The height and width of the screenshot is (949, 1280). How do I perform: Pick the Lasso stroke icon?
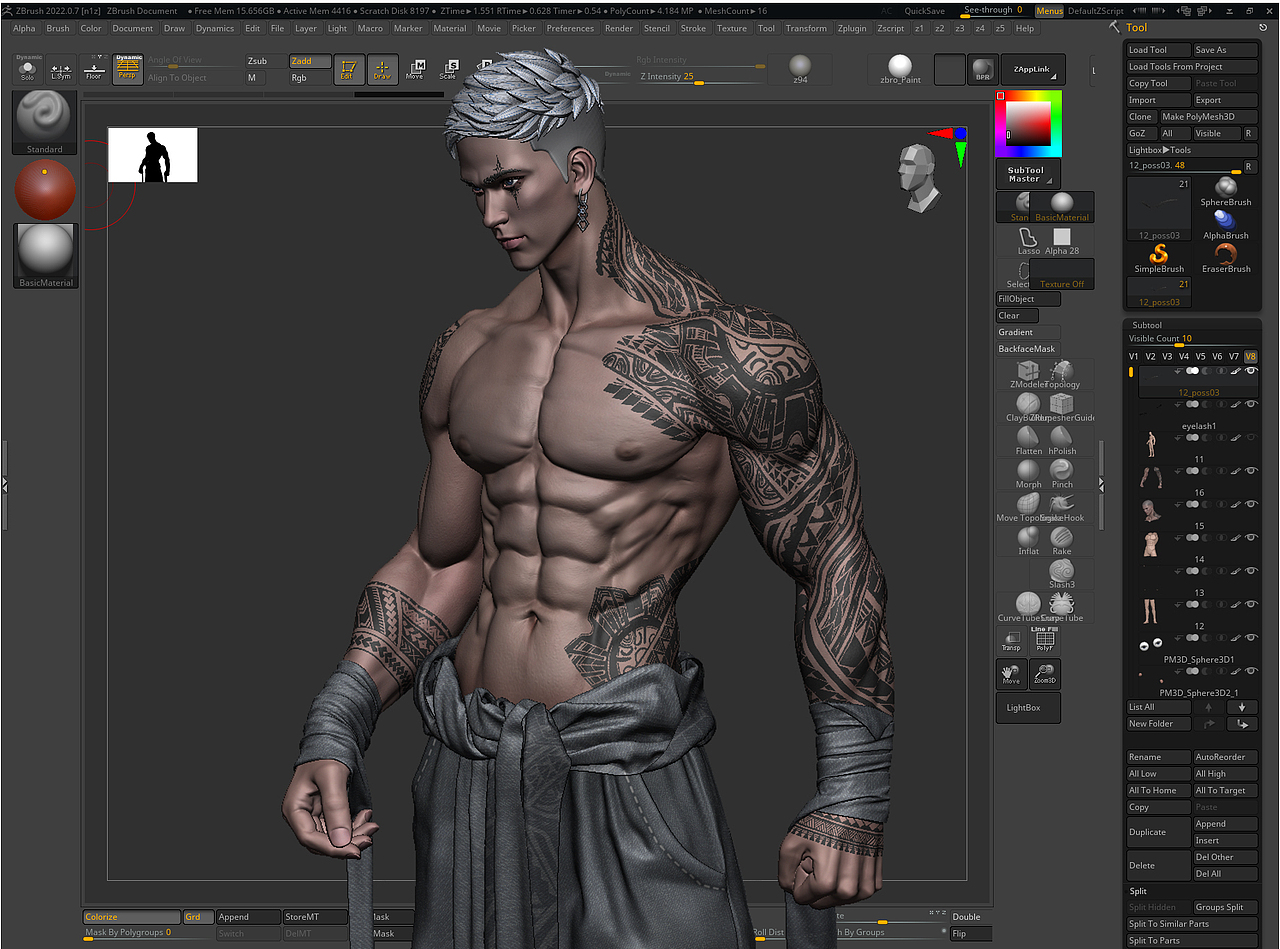[1028, 240]
